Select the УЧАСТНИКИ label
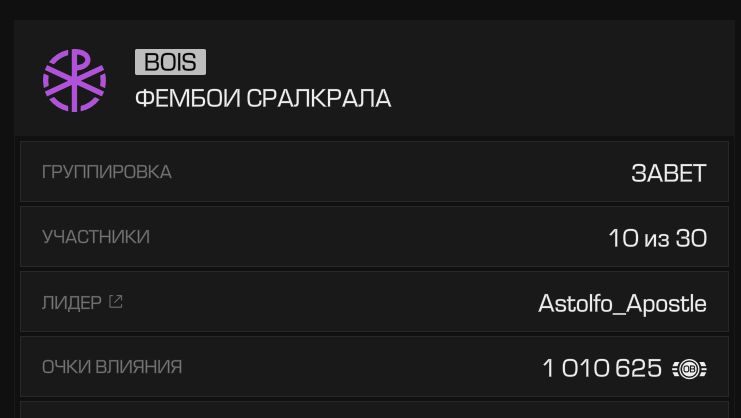 [x=95, y=237]
